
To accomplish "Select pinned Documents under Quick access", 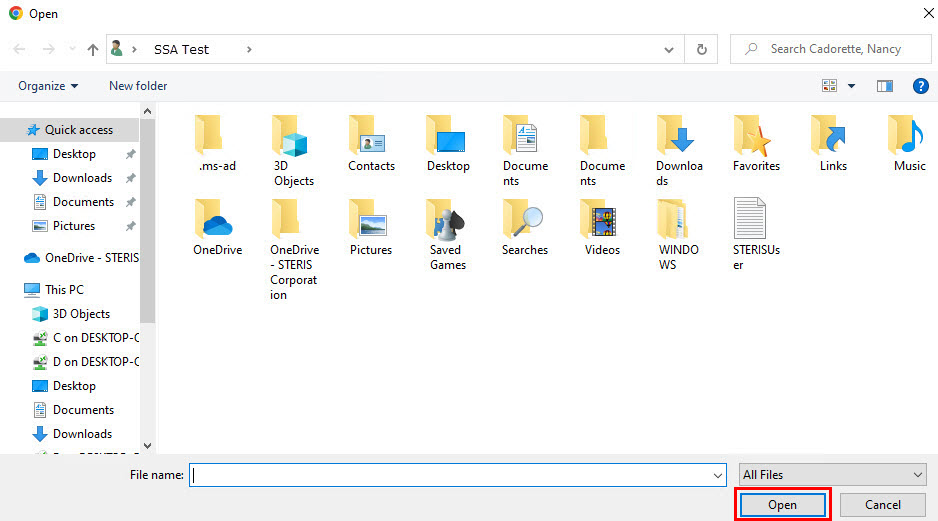I will 83,202.
